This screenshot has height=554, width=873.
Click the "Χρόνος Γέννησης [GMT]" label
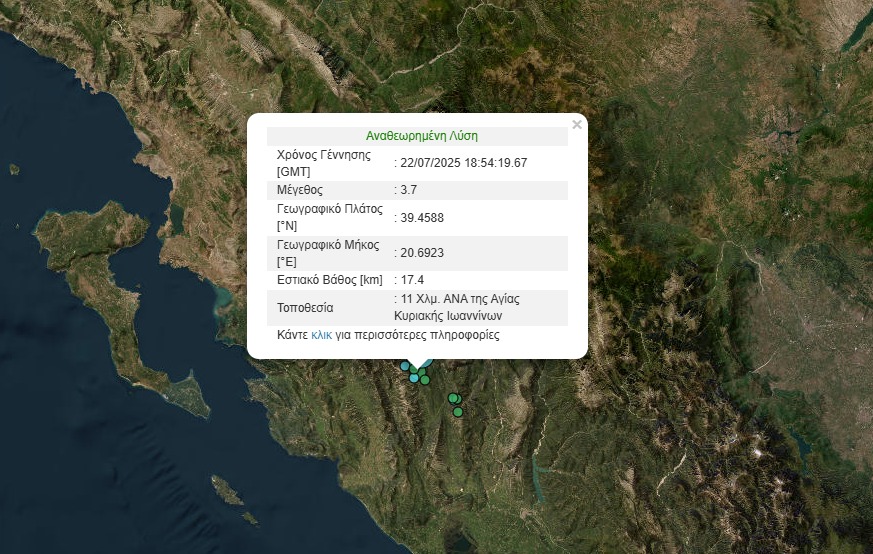click(323, 163)
